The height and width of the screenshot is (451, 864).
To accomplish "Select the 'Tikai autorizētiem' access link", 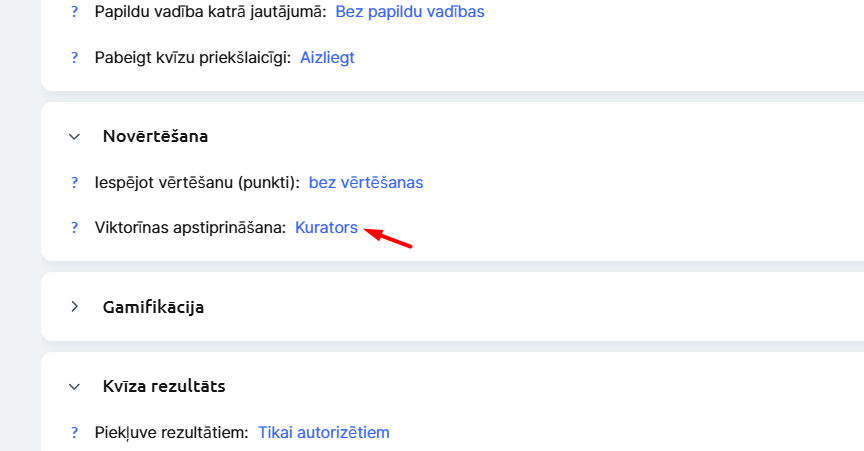I will [324, 433].
